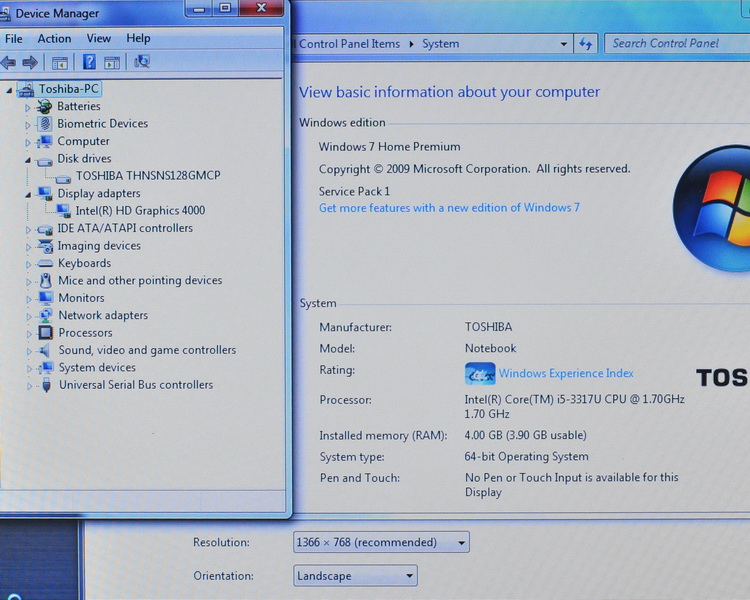Expand the Keyboards node
750x600 pixels.
pyautogui.click(x=28, y=265)
